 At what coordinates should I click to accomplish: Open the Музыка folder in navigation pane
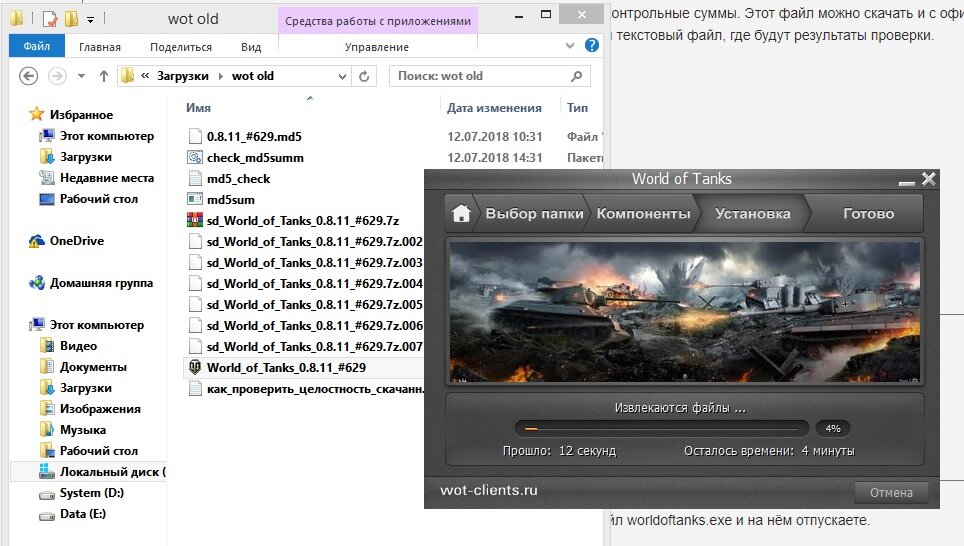(x=82, y=430)
